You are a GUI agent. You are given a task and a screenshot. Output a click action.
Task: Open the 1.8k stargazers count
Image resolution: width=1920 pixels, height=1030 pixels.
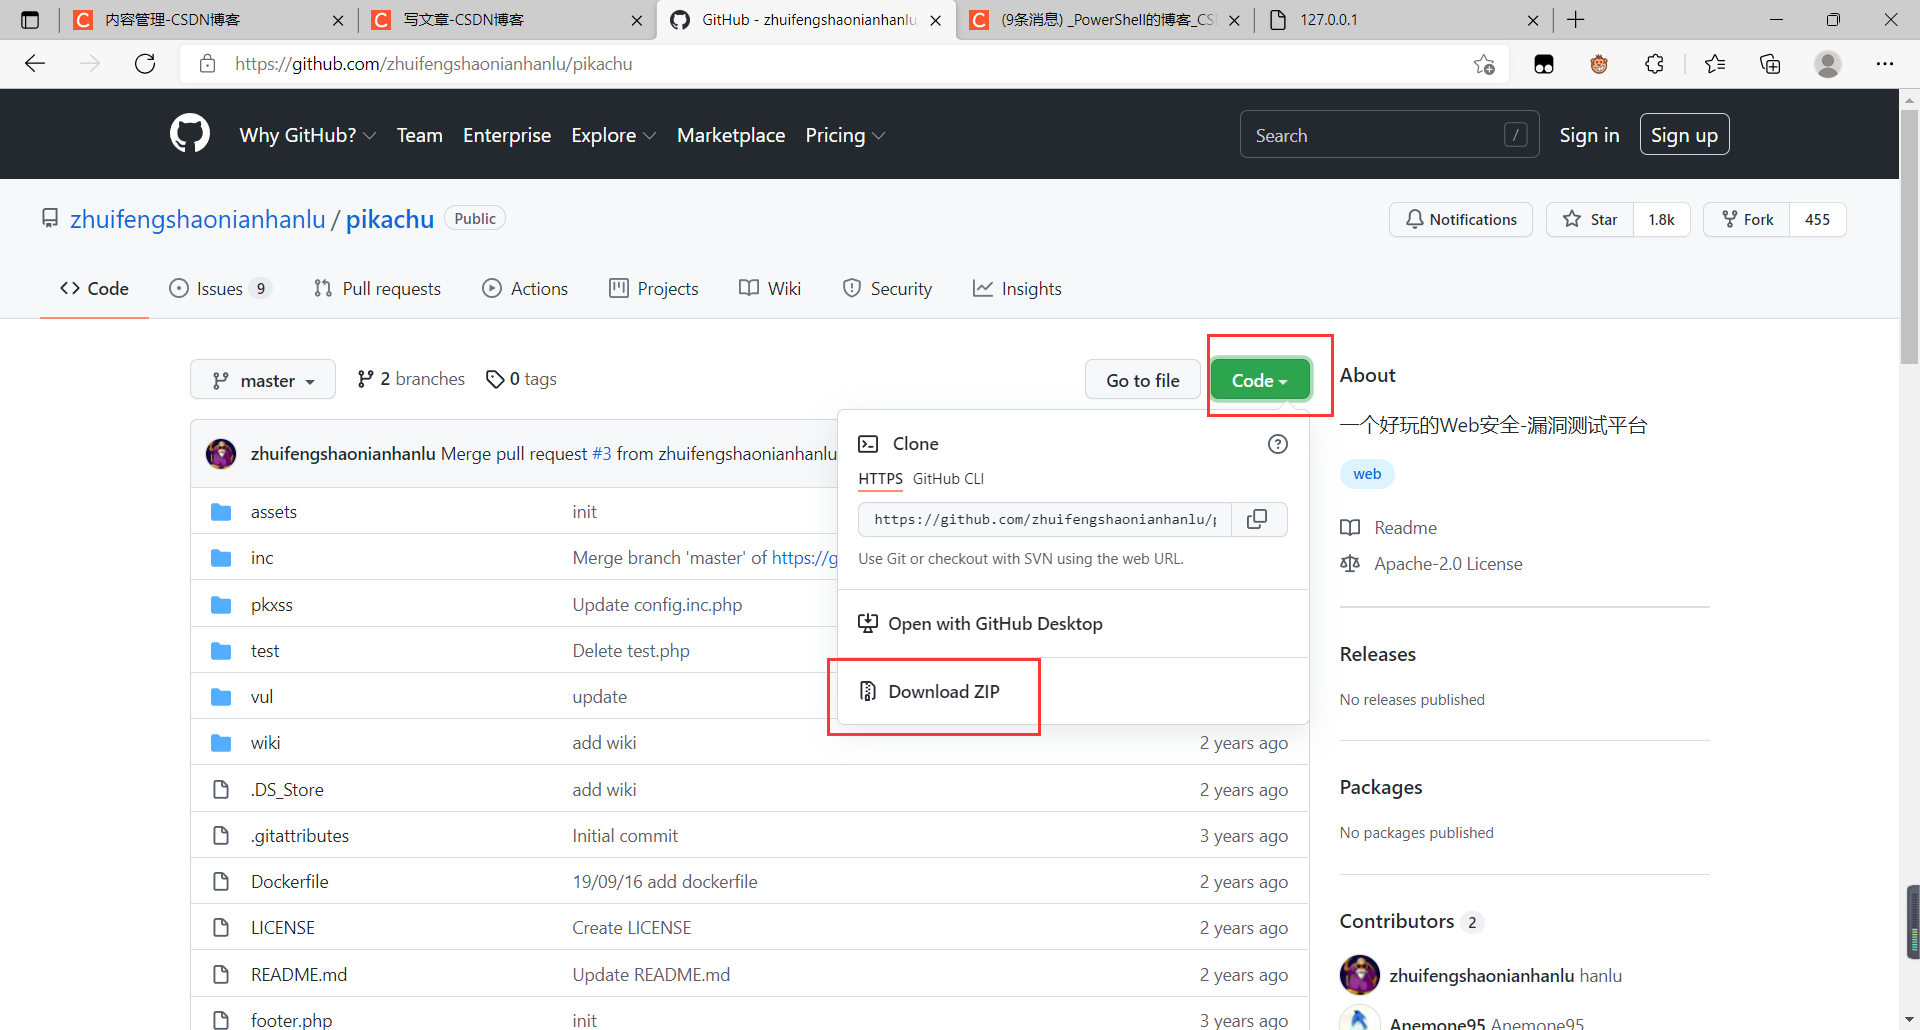pyautogui.click(x=1661, y=219)
